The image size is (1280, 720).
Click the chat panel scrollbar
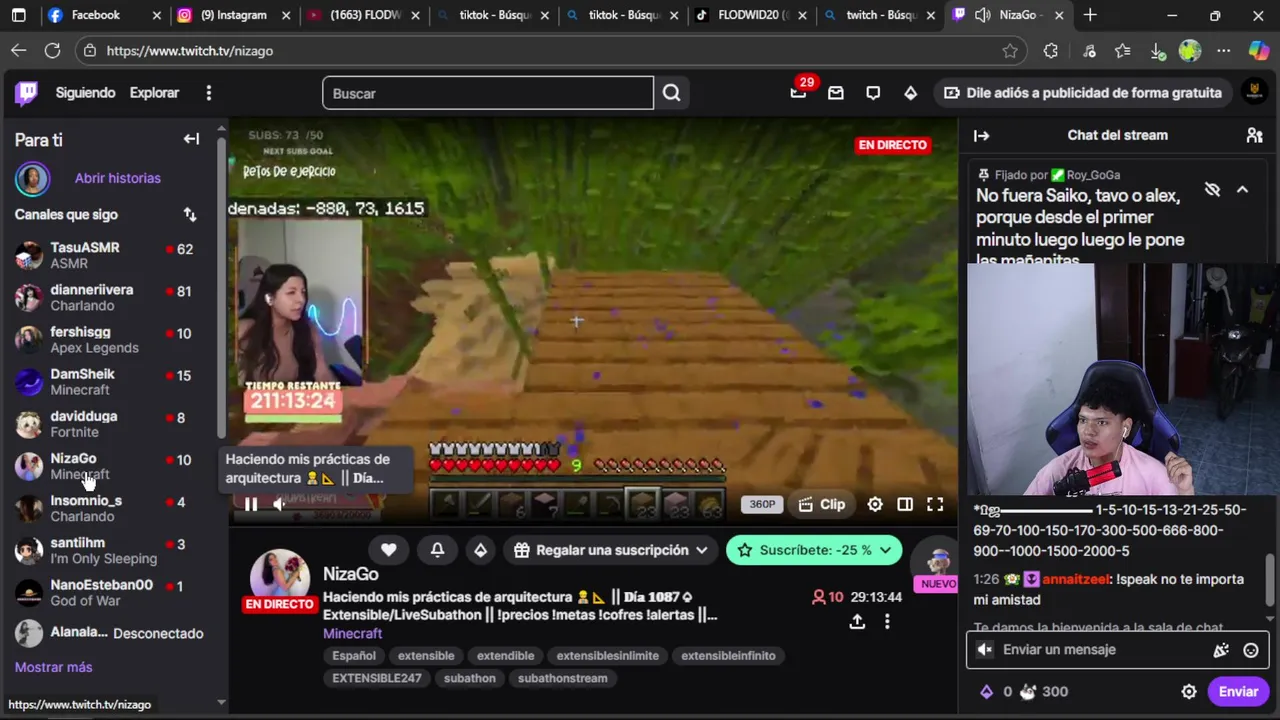pos(1270,580)
